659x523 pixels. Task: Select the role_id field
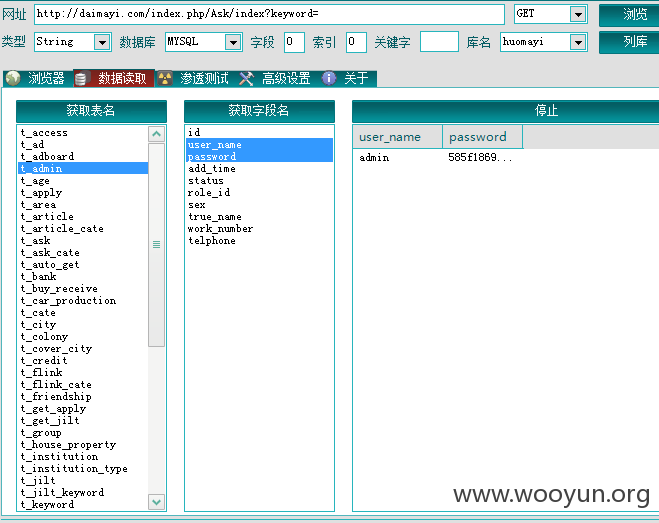[259, 193]
